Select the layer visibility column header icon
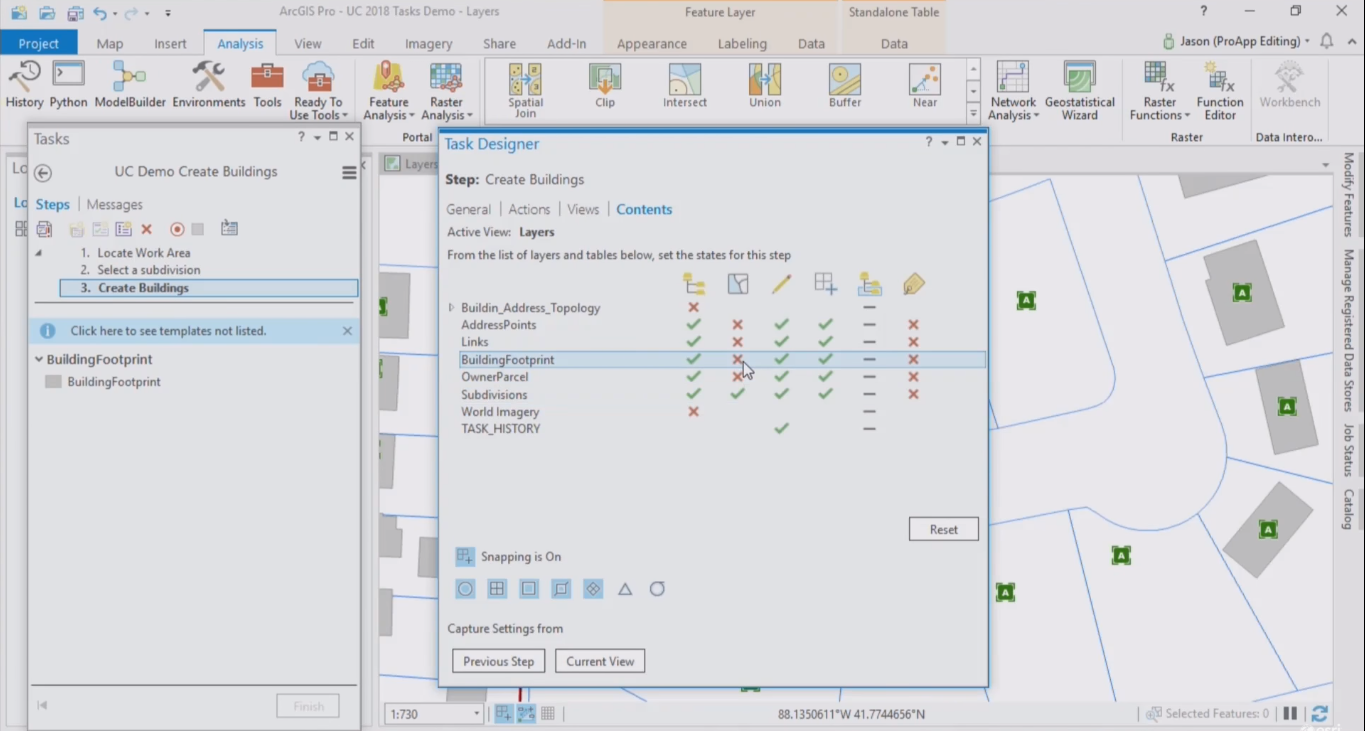The width and height of the screenshot is (1365, 731). coord(694,284)
